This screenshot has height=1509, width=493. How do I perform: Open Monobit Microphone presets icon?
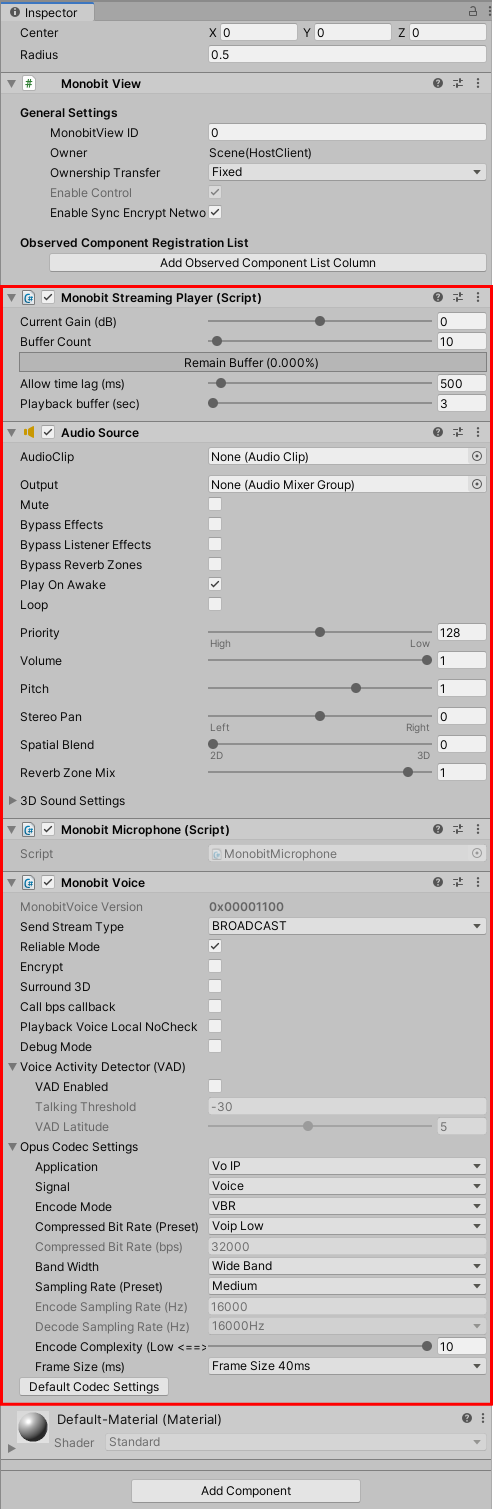(458, 830)
